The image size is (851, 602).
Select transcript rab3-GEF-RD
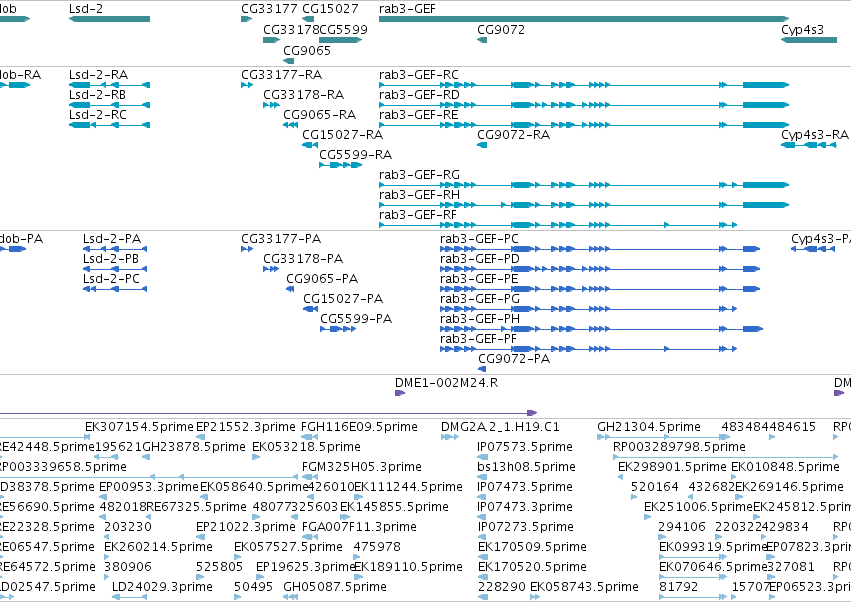click(x=419, y=94)
